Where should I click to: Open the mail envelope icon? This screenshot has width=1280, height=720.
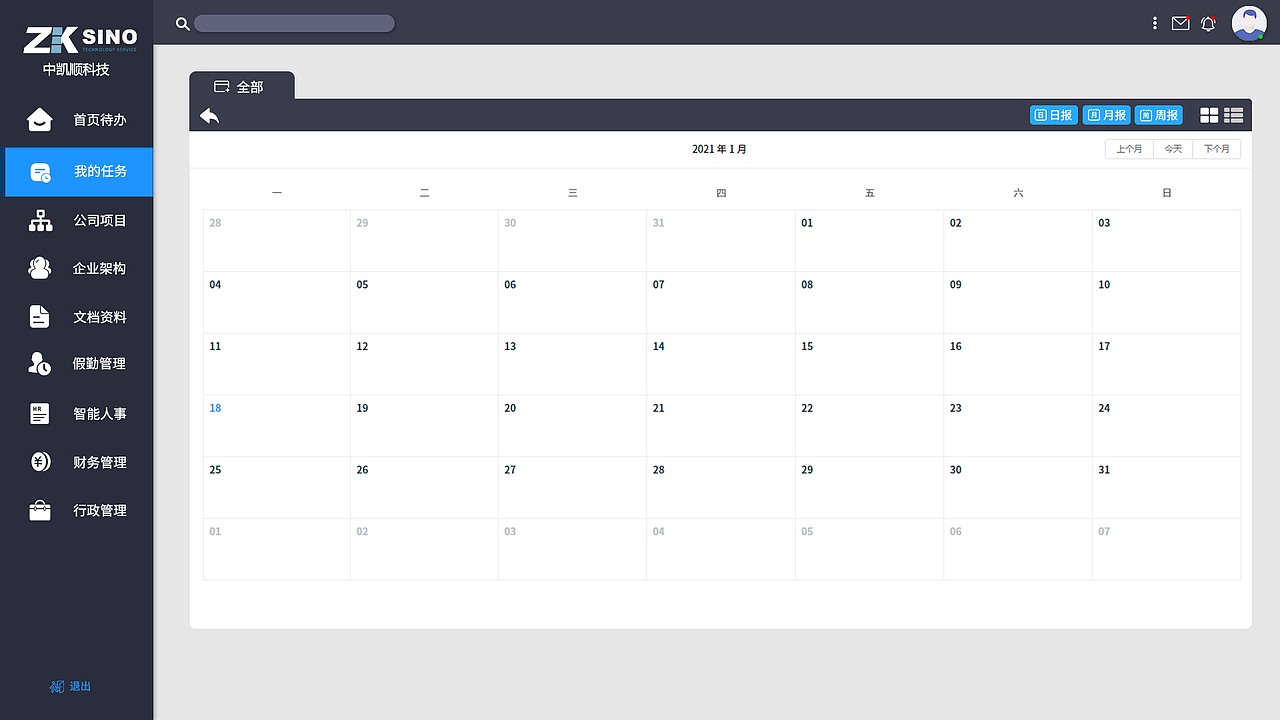[1181, 23]
